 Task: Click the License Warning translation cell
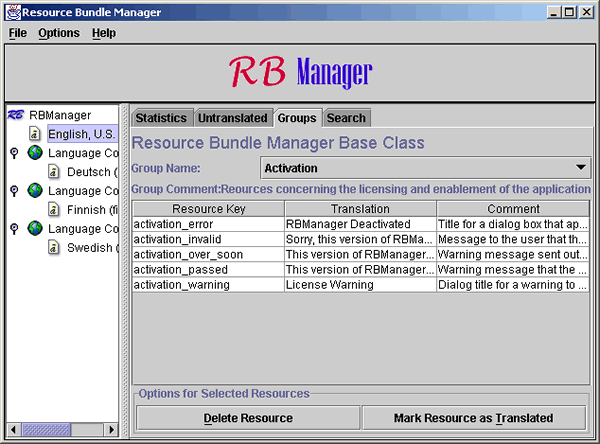[360, 285]
